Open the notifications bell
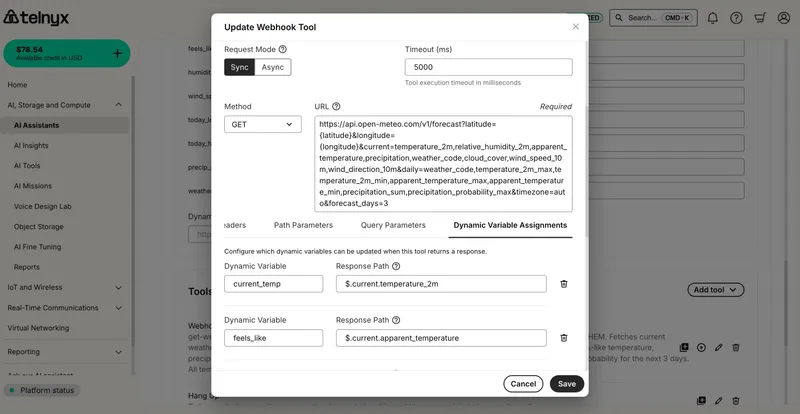Viewport: 800px width, 414px height. tap(712, 18)
